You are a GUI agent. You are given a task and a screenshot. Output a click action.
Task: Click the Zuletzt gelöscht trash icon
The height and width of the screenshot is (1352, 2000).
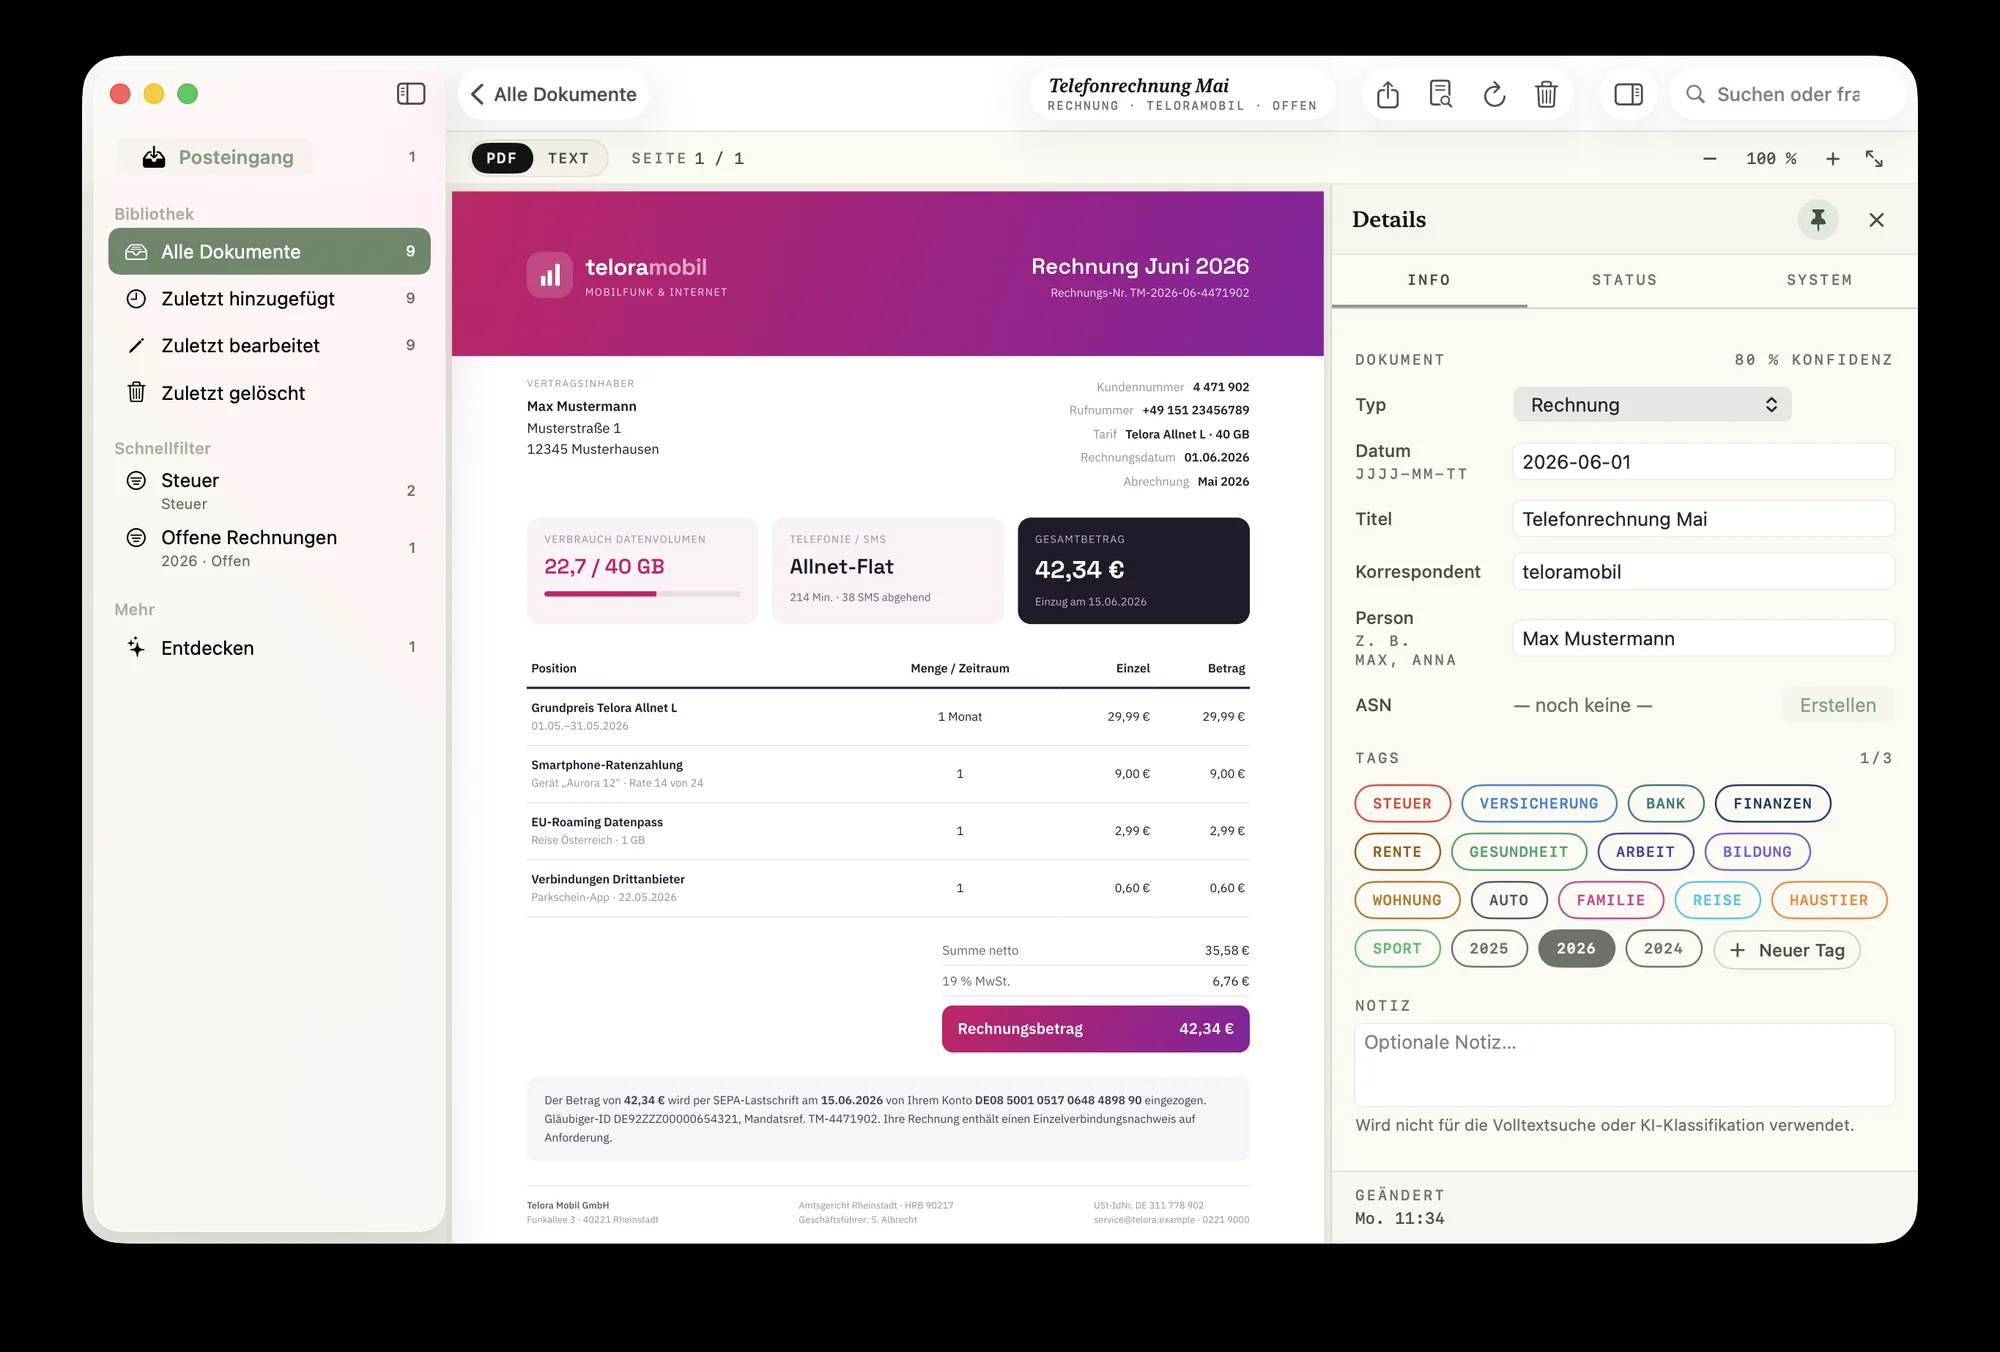[136, 393]
